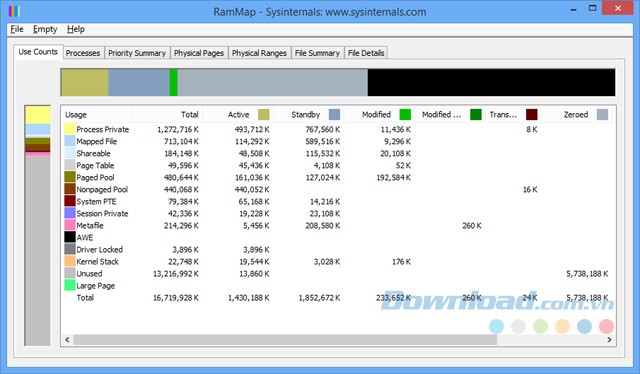Click the horizontal scrollbar right arrow
The image size is (640, 374).
609,340
